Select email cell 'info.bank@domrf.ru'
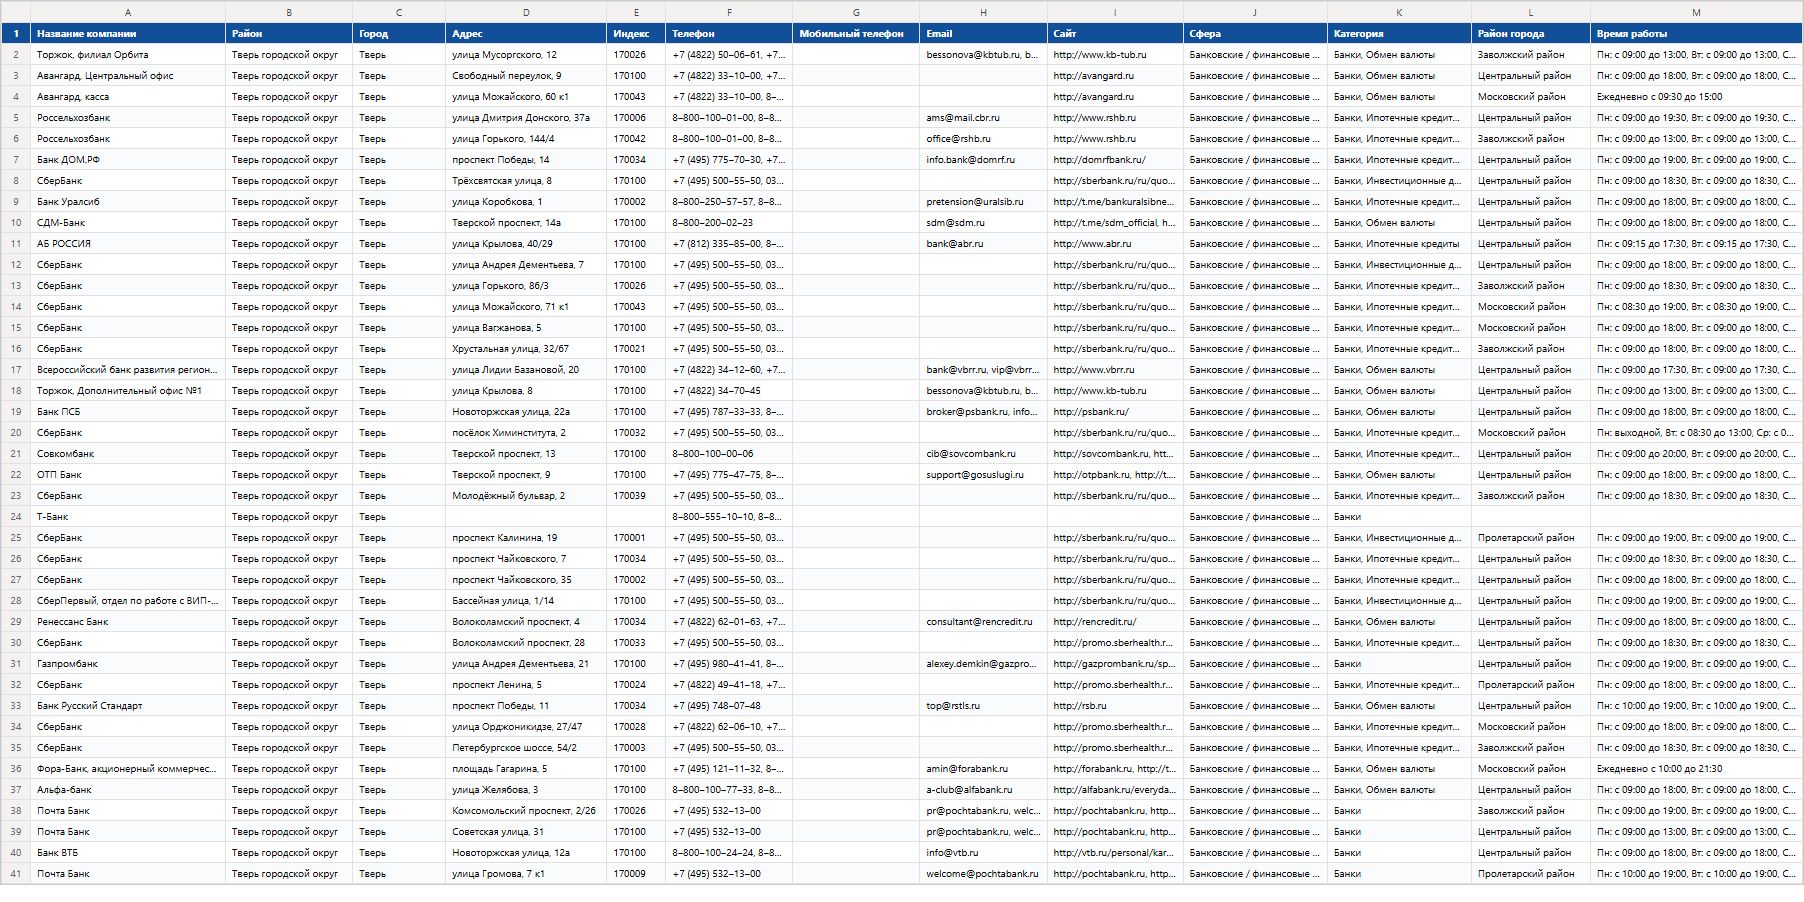 tap(984, 160)
